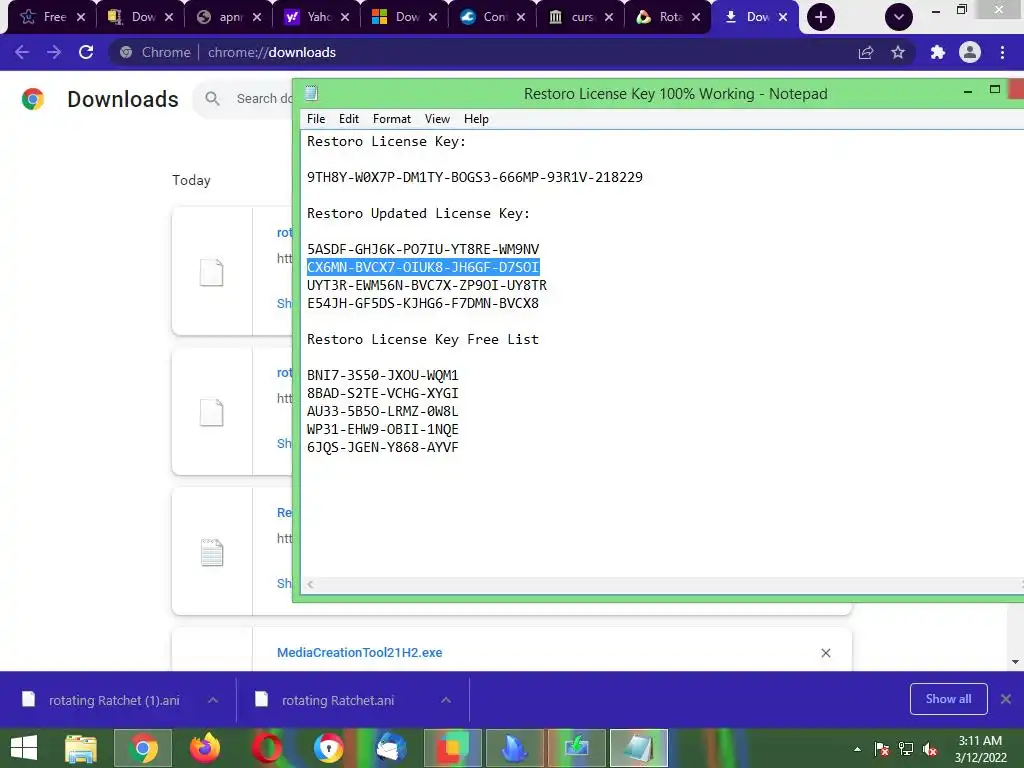Open Notepad Edit menu
Image resolution: width=1024 pixels, height=768 pixels.
[349, 119]
